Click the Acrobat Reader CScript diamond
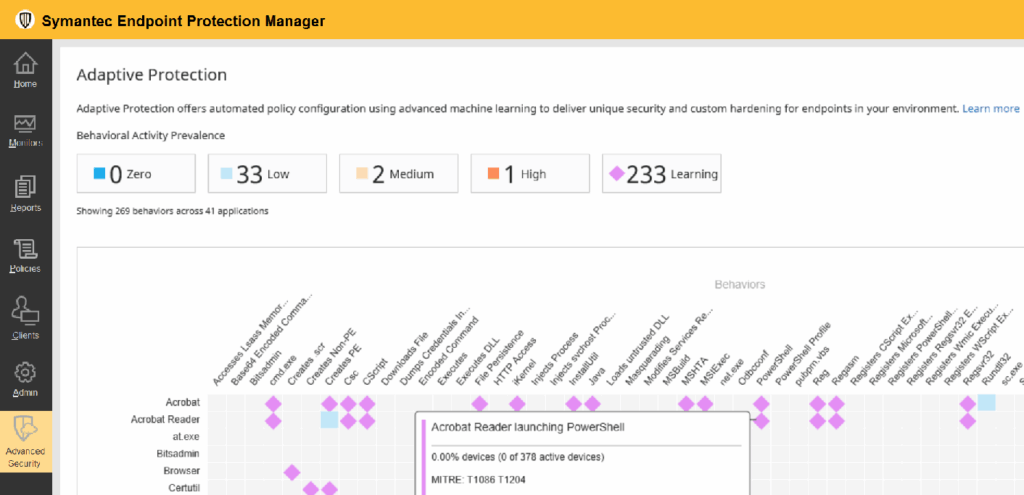Screen dimensions: 1024x495 pos(367,421)
